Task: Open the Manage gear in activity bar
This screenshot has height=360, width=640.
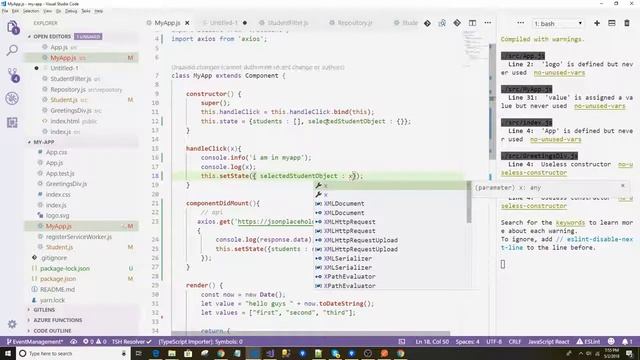Action: (12, 324)
